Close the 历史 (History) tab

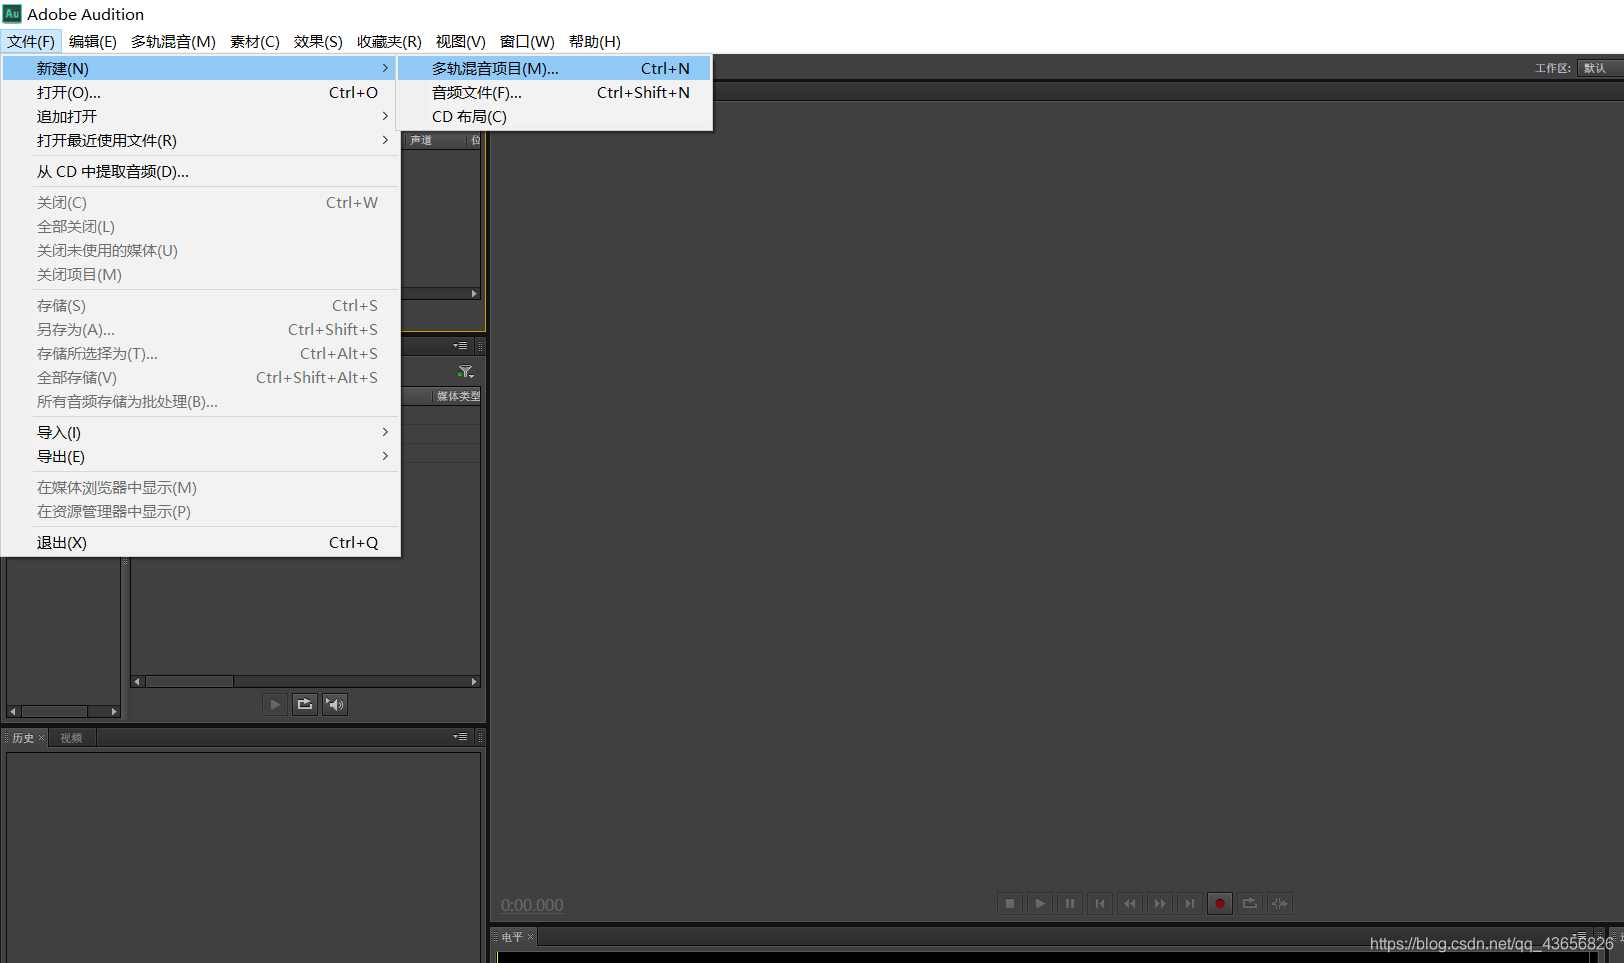41,738
